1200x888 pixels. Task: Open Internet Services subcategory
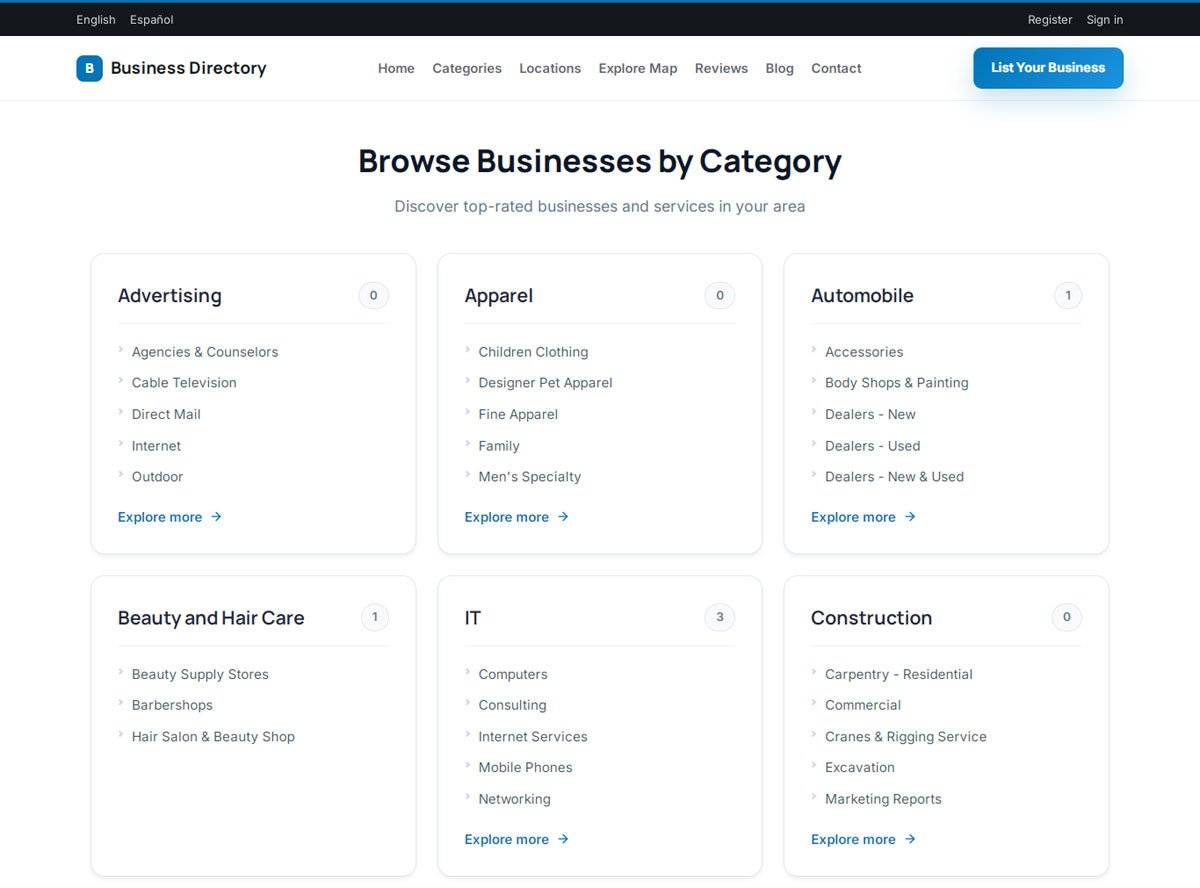(x=533, y=737)
